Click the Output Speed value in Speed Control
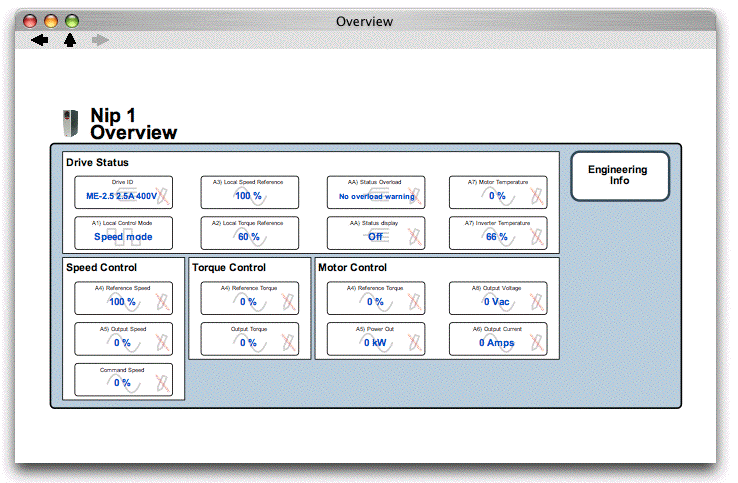Screen dimensions: 738x483 coord(123,339)
